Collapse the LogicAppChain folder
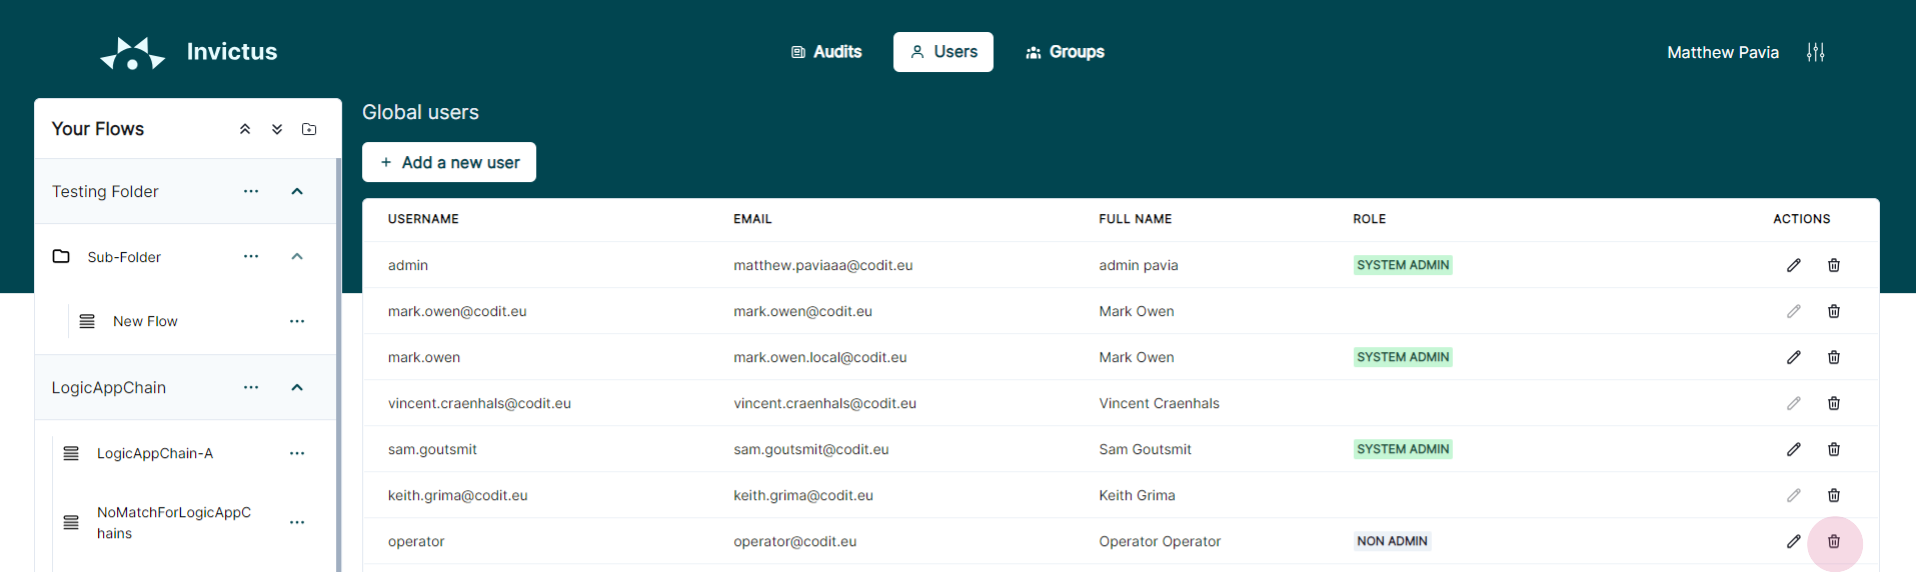 297,387
